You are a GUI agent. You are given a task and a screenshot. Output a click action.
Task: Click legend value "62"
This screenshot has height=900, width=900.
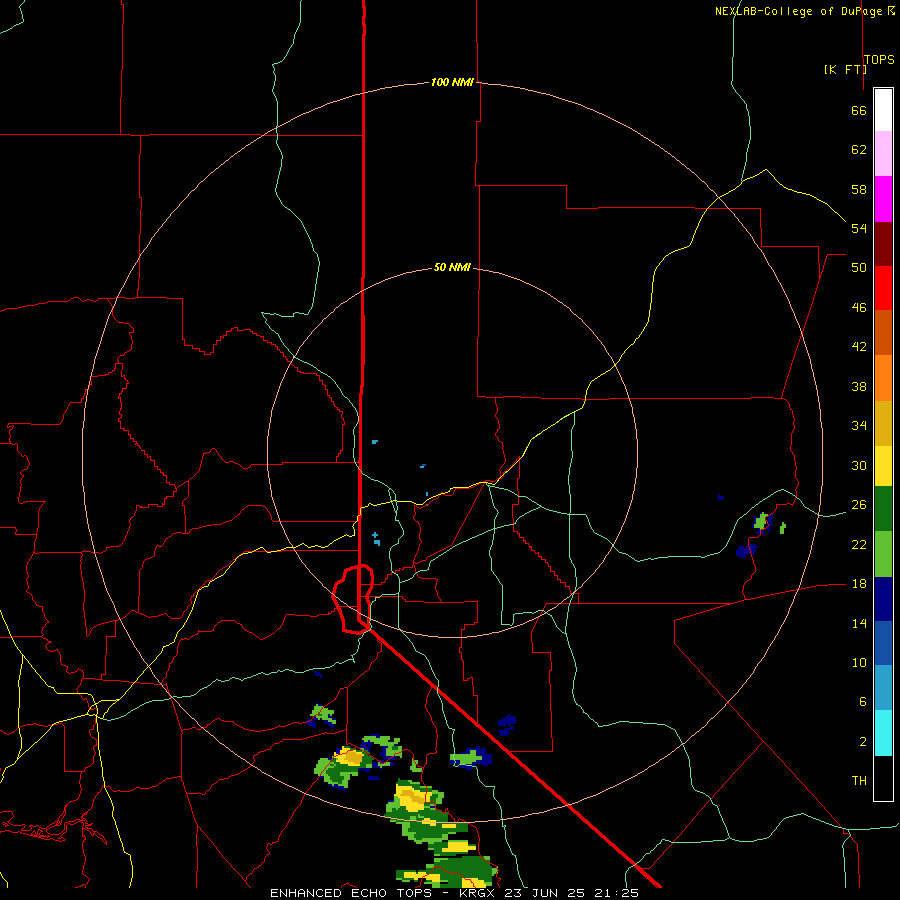(859, 150)
